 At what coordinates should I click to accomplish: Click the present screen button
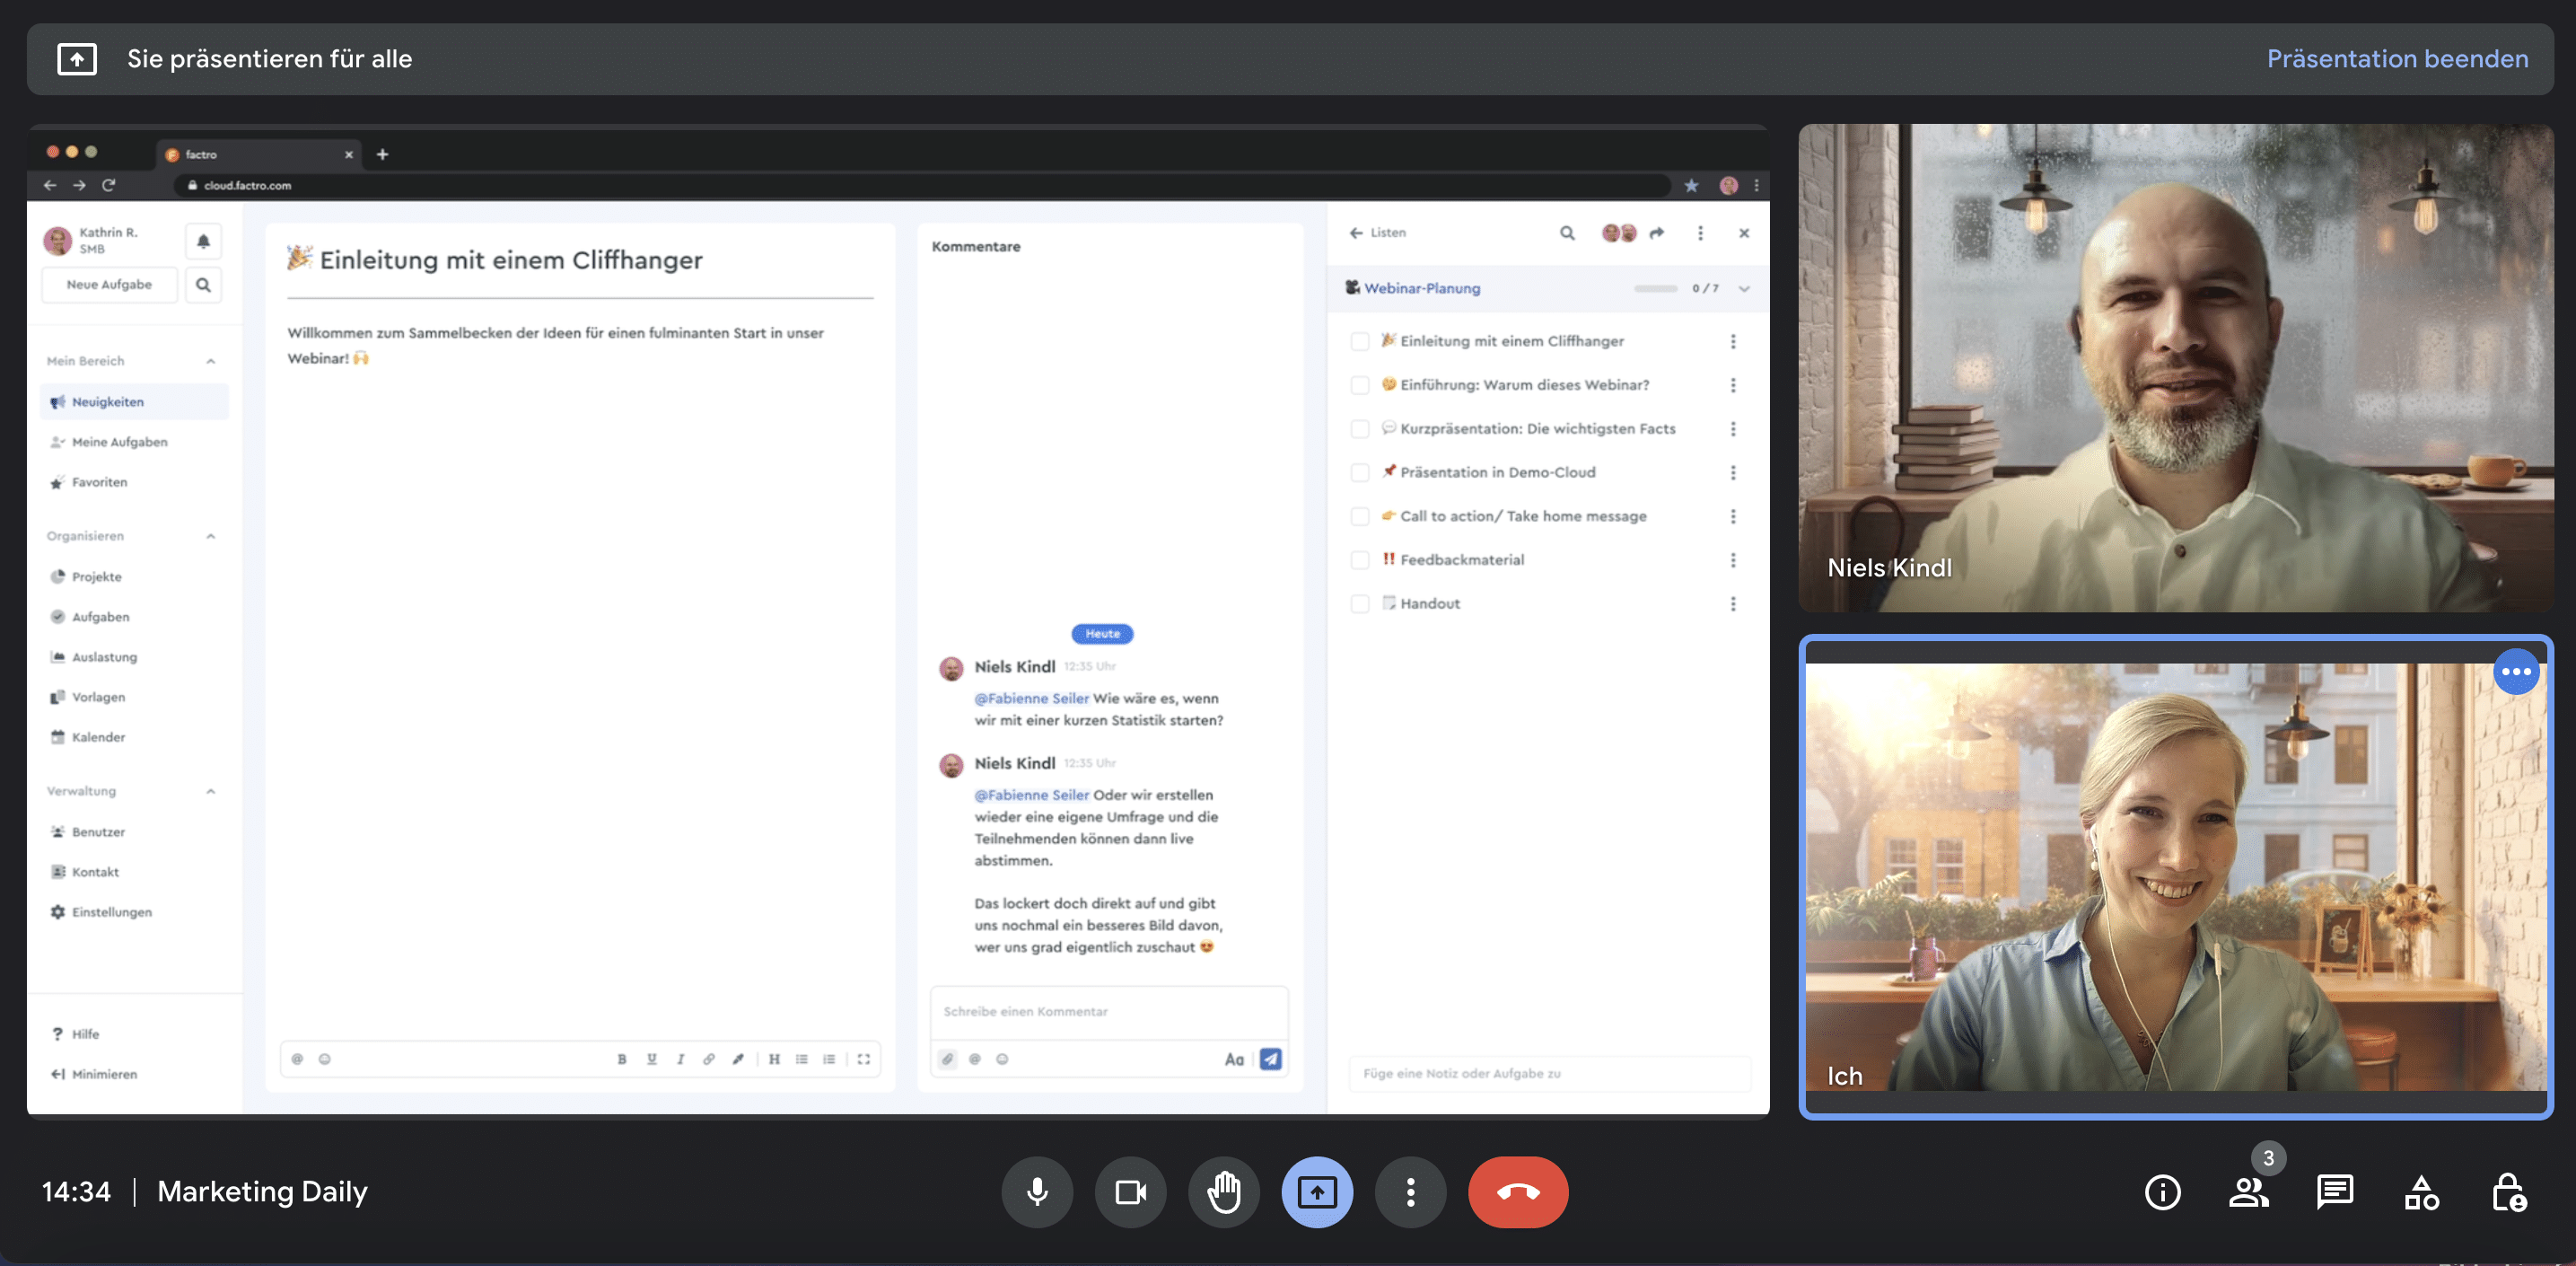pyautogui.click(x=1317, y=1191)
